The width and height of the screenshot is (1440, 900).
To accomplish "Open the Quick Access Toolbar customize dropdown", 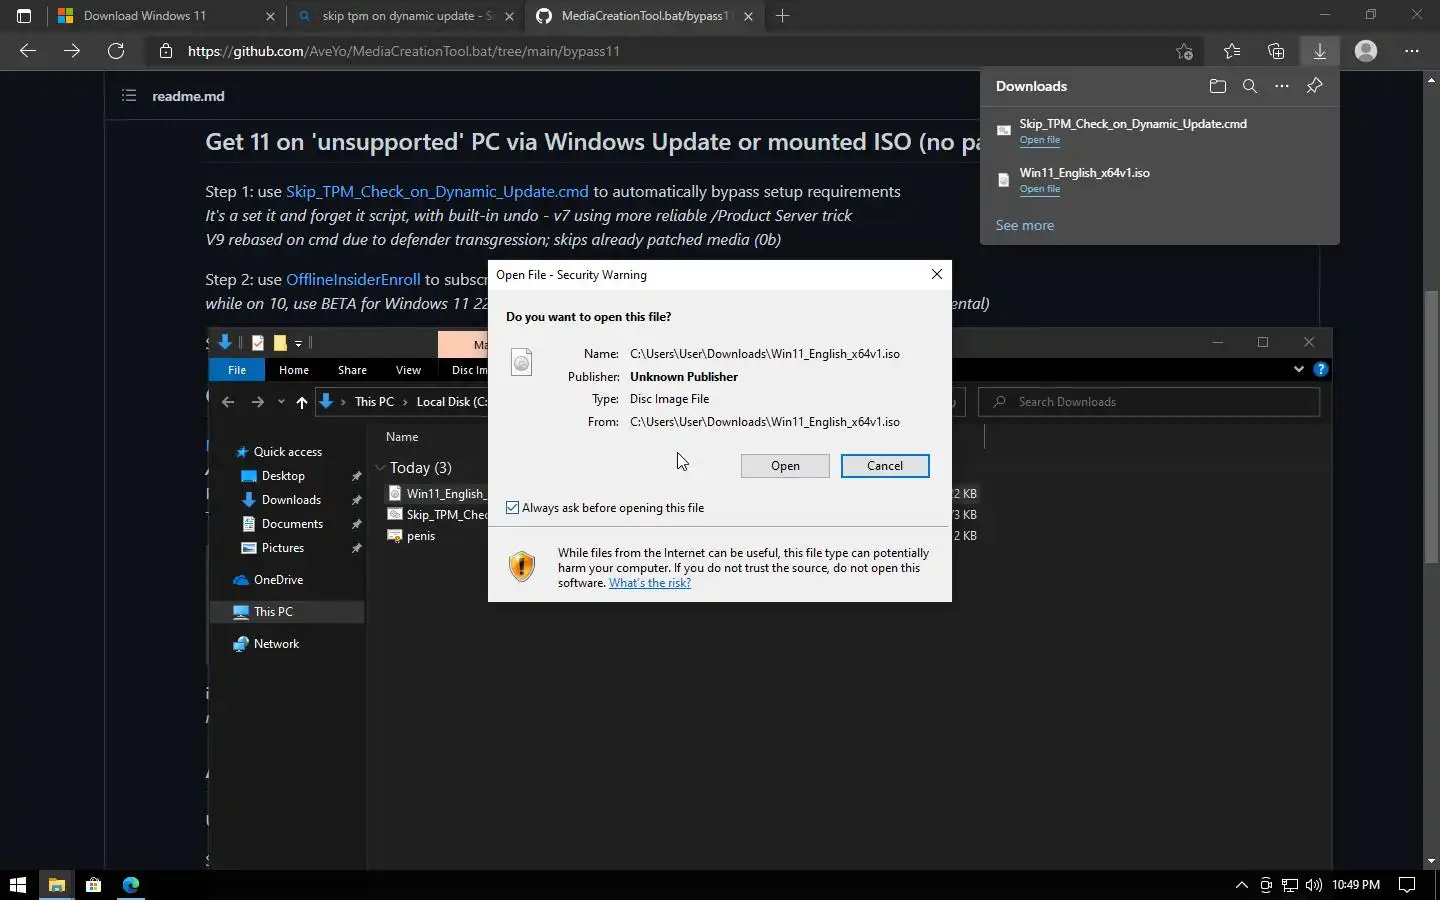I will click(298, 343).
